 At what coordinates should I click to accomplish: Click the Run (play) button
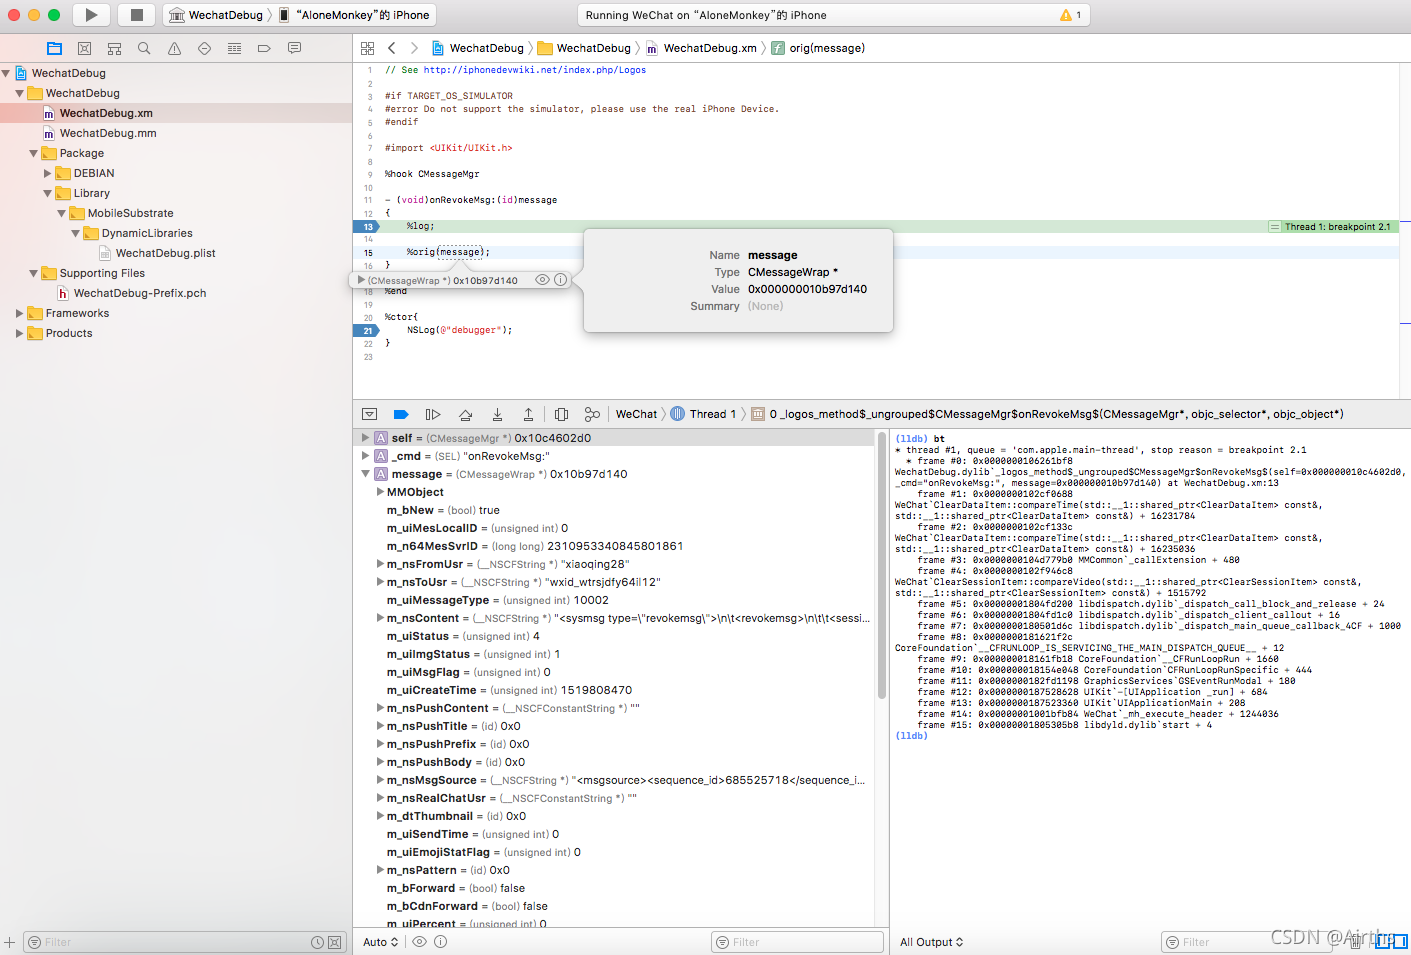pos(91,15)
